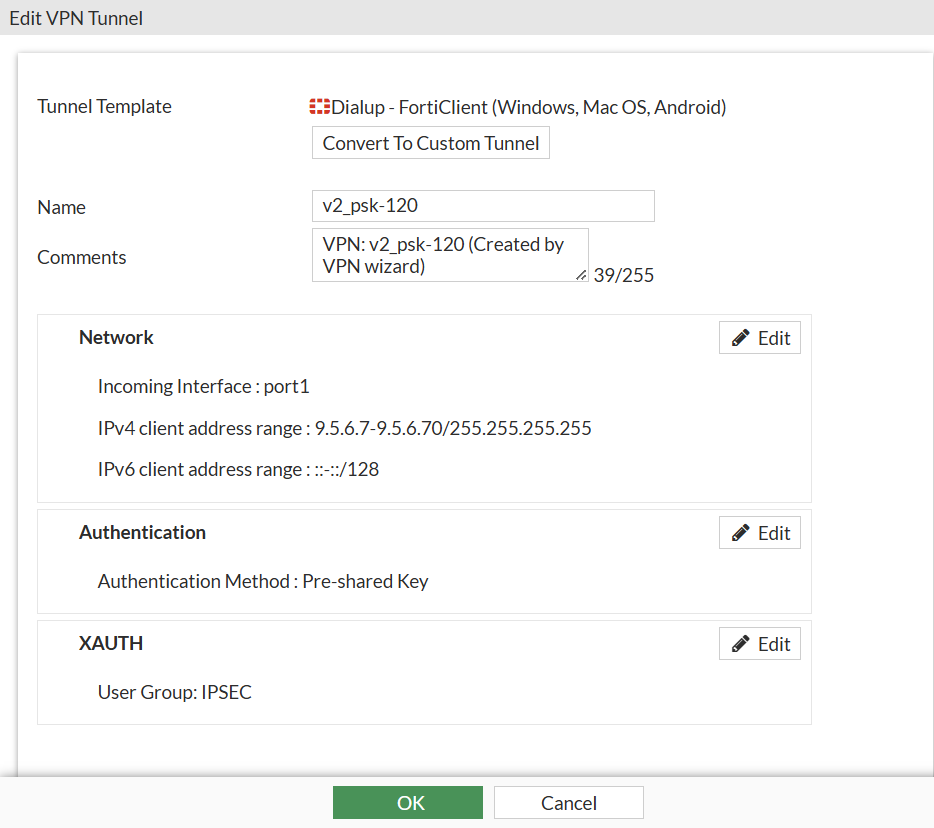Click the pencil icon in Authentication section
Screen dimensions: 934x828
click(741, 533)
